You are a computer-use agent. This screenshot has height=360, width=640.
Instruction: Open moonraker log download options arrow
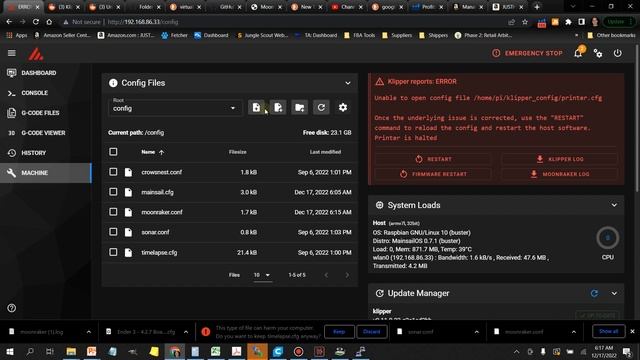[x=89, y=332]
